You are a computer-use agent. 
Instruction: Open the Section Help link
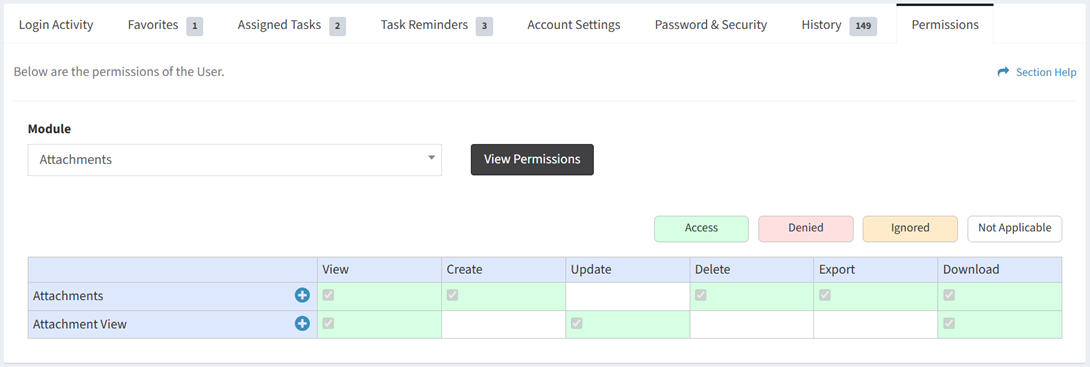pos(1046,72)
